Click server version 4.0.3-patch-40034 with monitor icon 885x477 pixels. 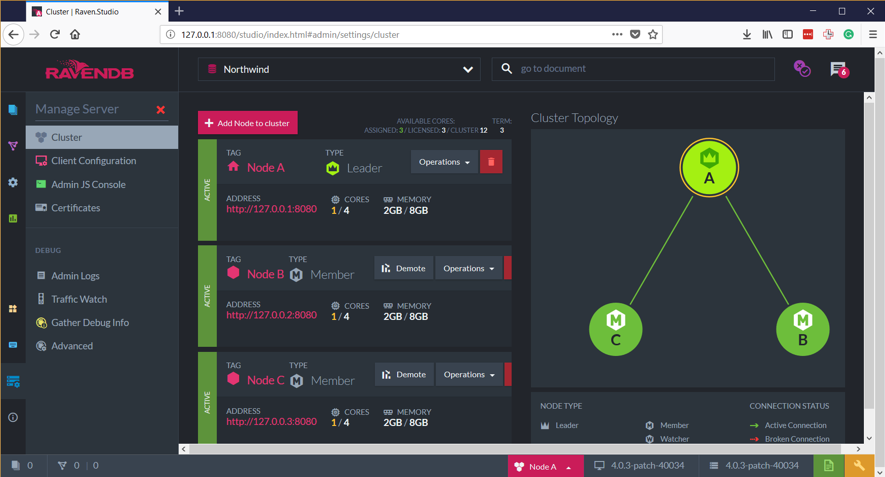point(639,466)
